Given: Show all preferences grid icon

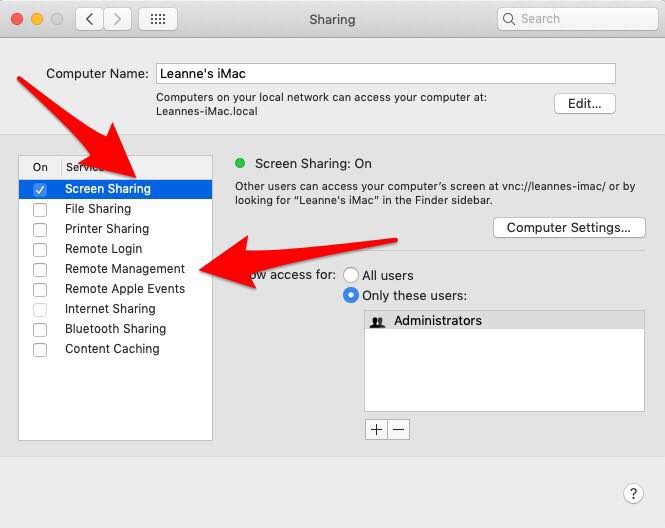Looking at the screenshot, I should pyautogui.click(x=158, y=19).
